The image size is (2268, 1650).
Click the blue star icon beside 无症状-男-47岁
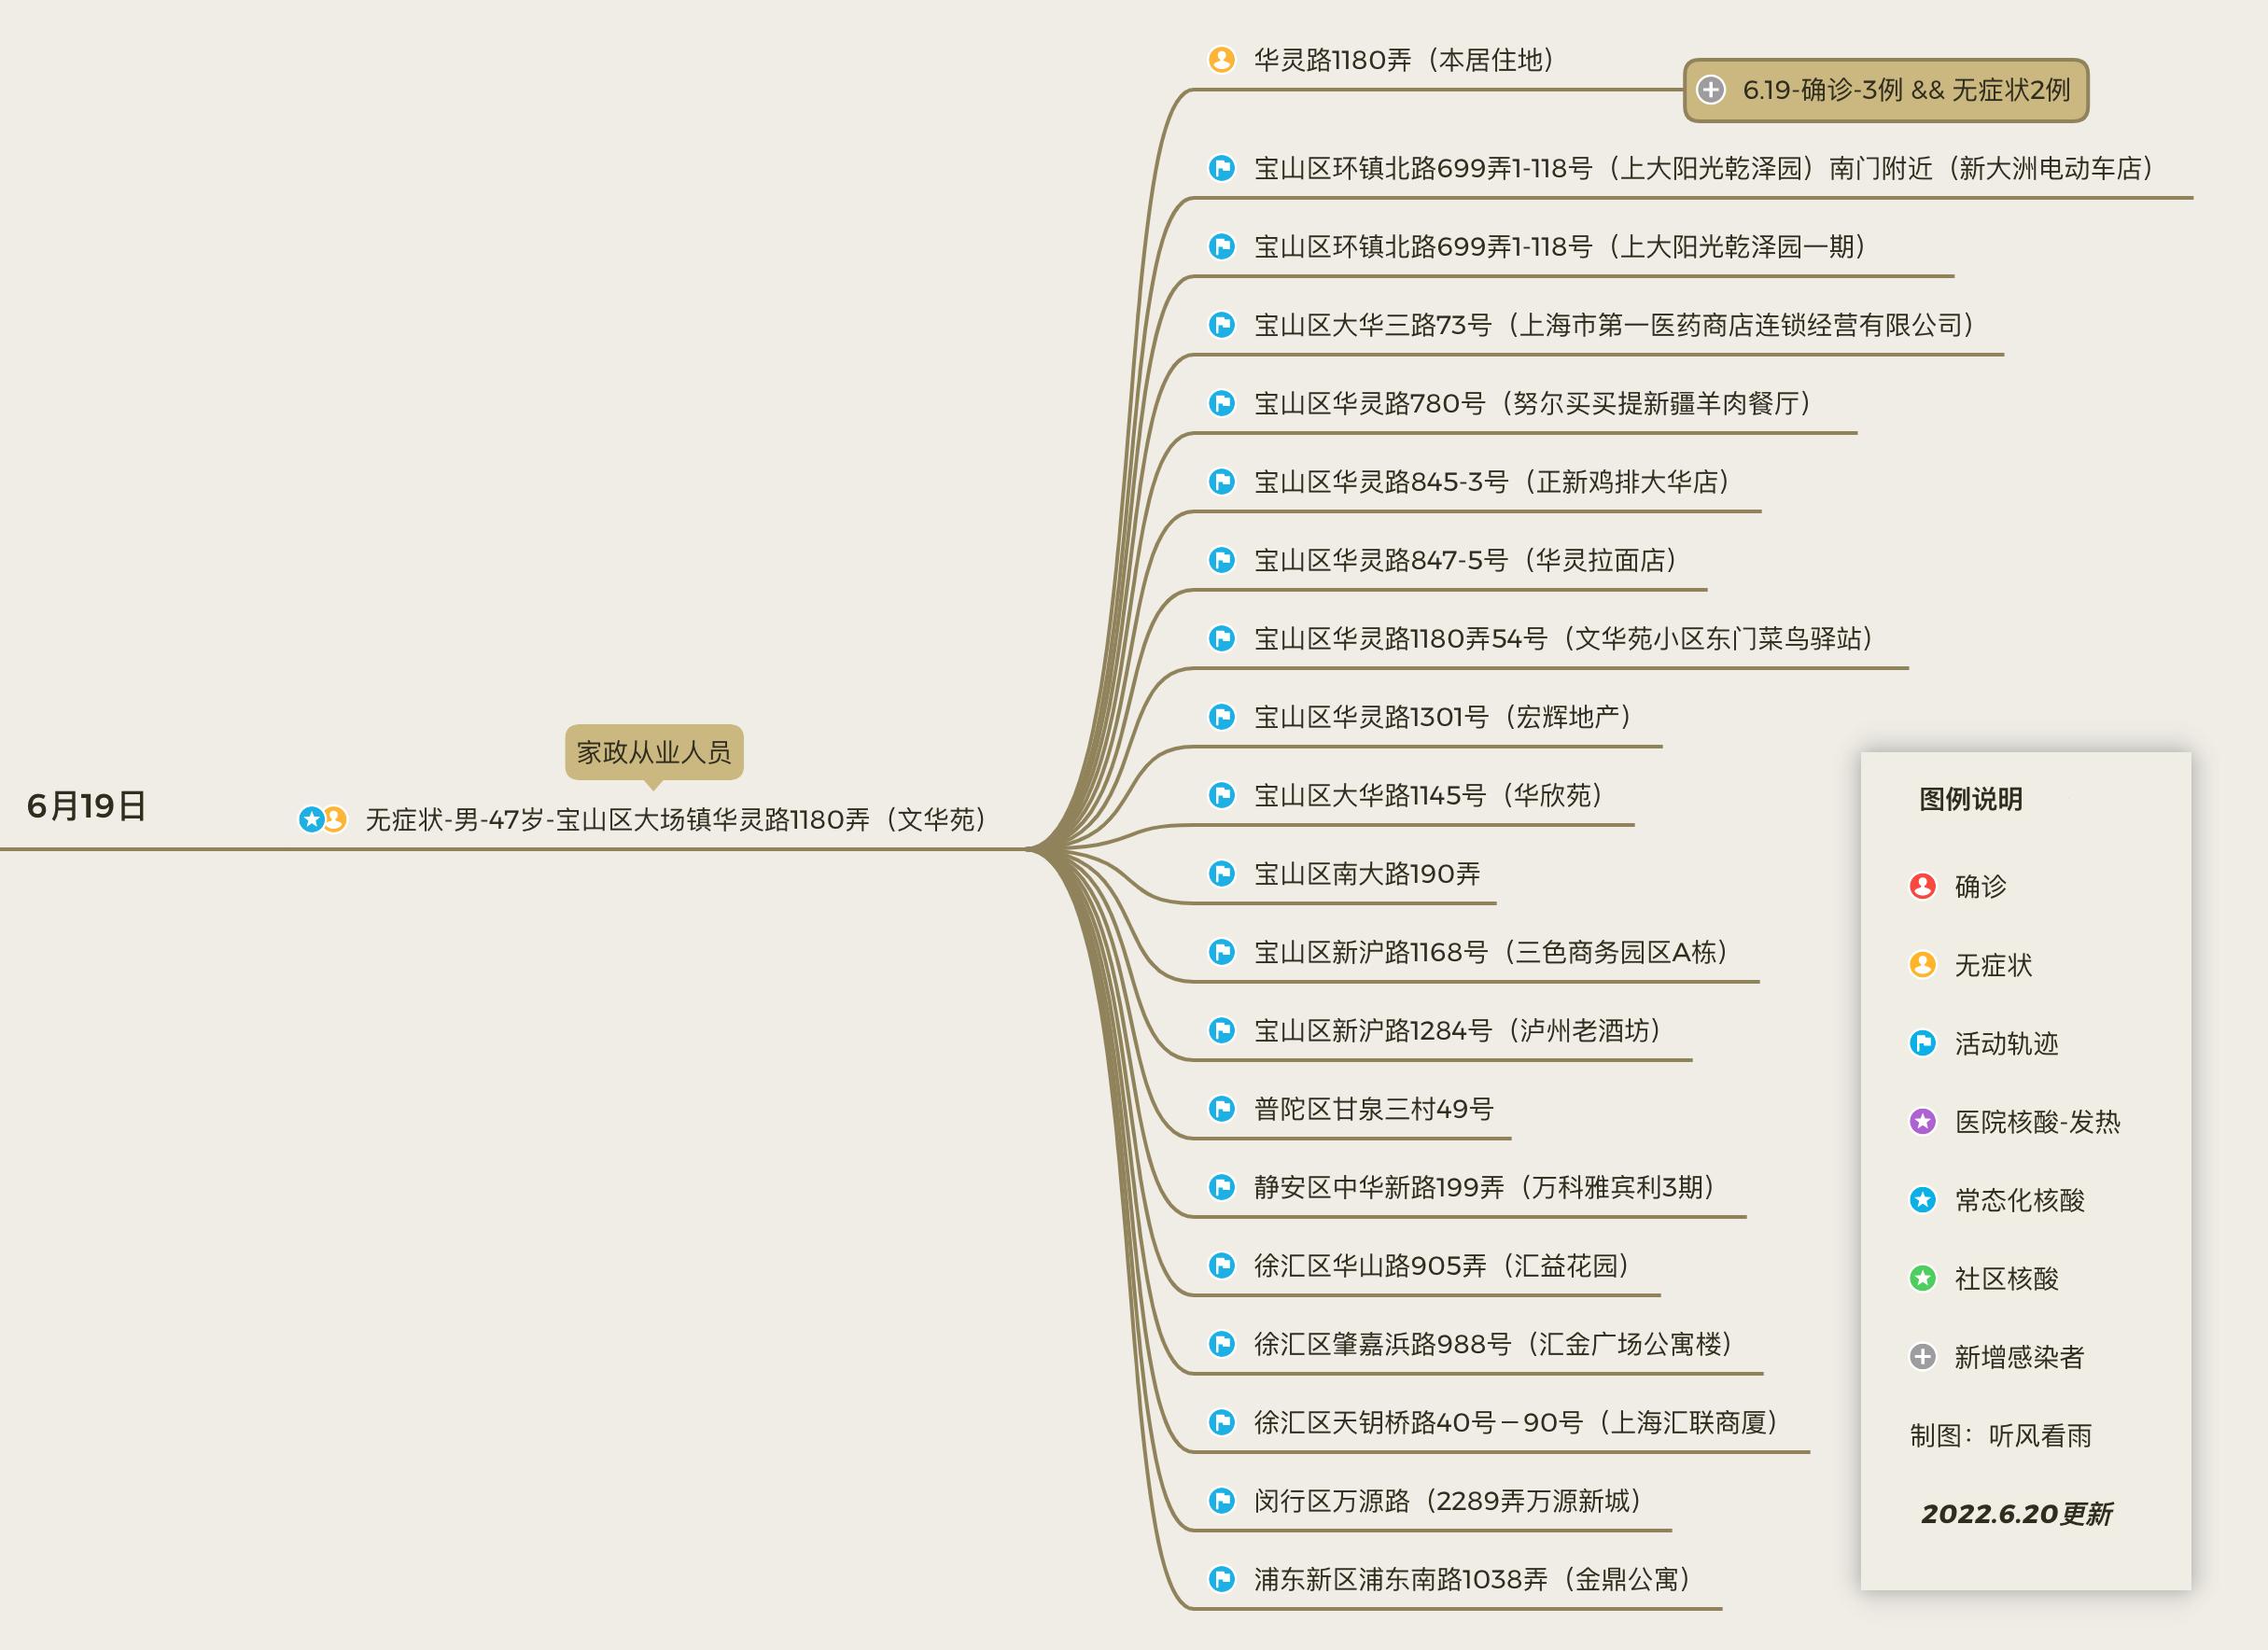[311, 820]
